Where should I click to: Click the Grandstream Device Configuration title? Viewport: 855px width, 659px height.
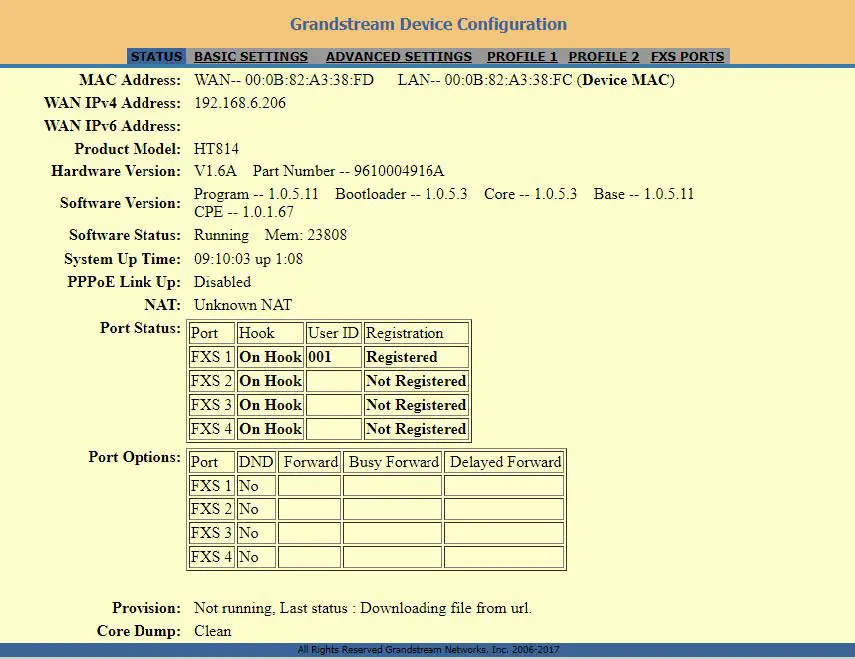428,24
